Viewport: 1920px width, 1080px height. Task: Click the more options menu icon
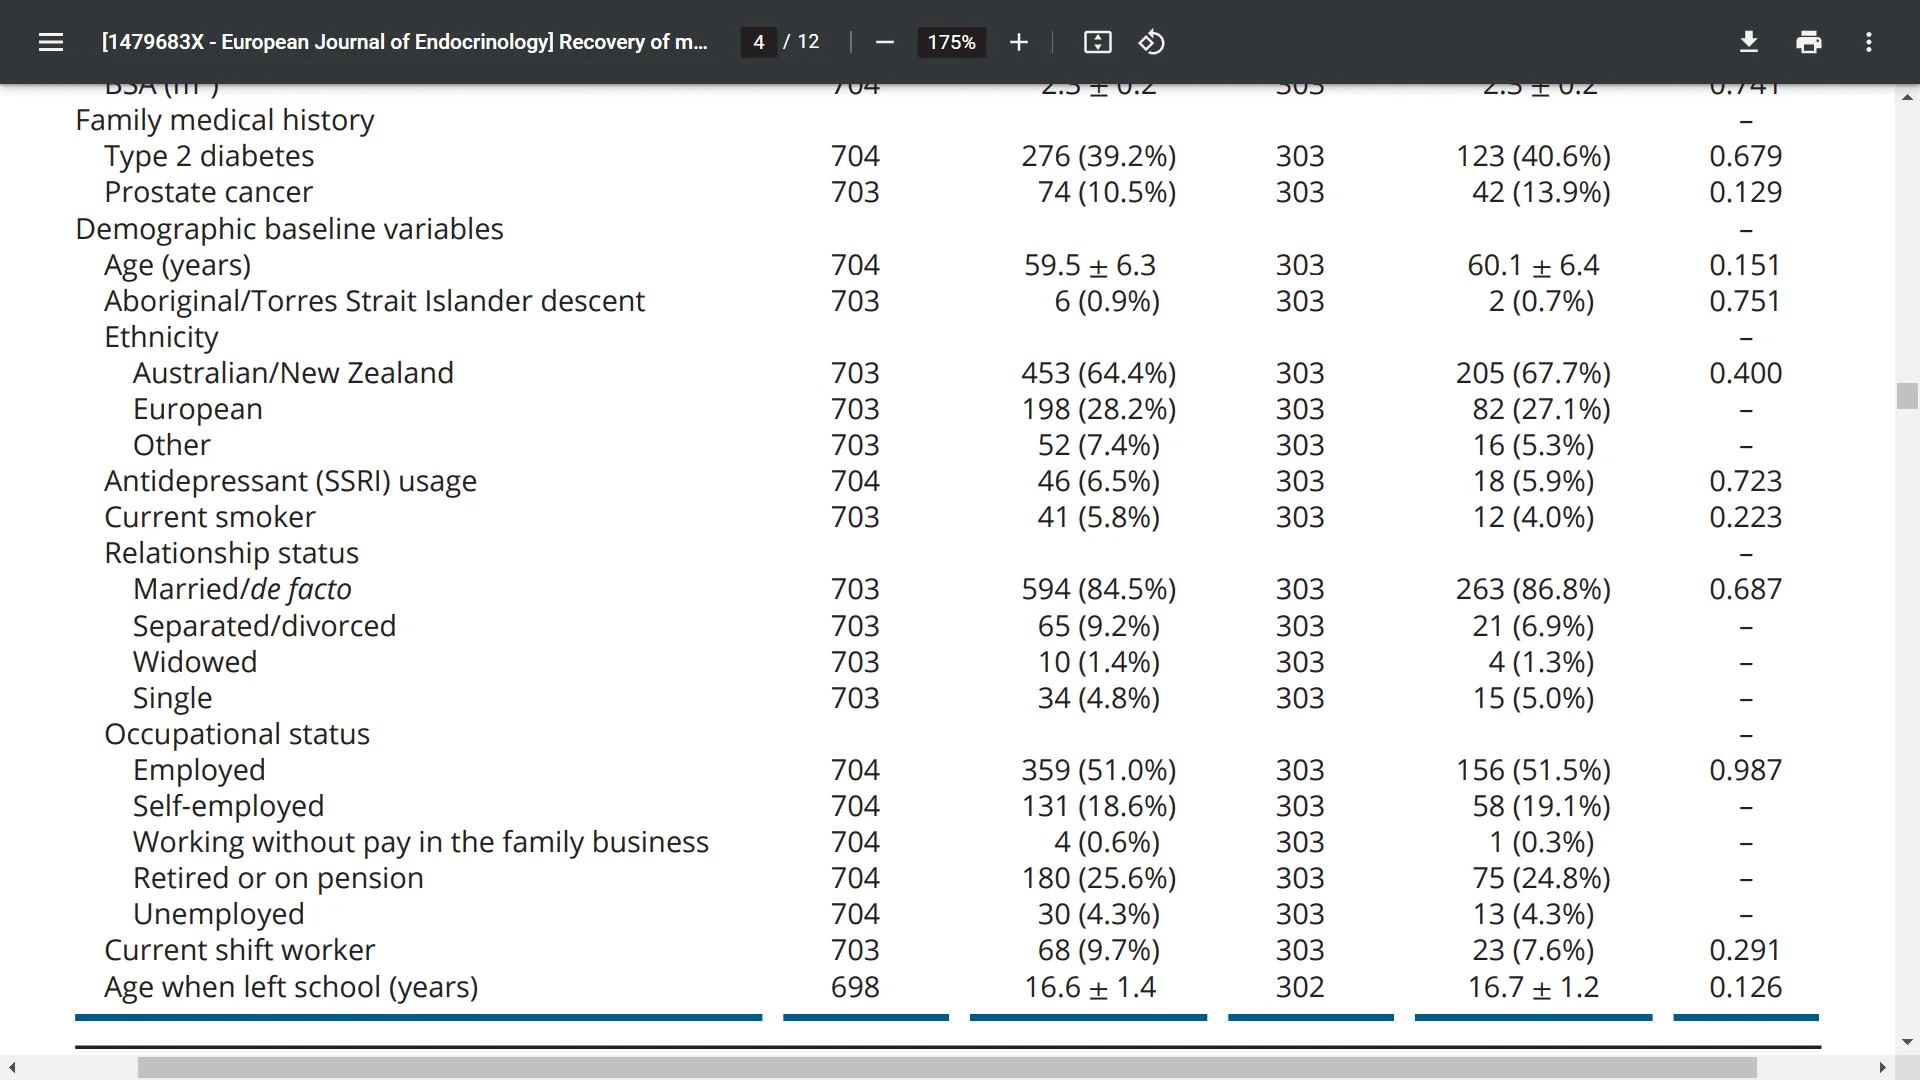pos(1871,41)
